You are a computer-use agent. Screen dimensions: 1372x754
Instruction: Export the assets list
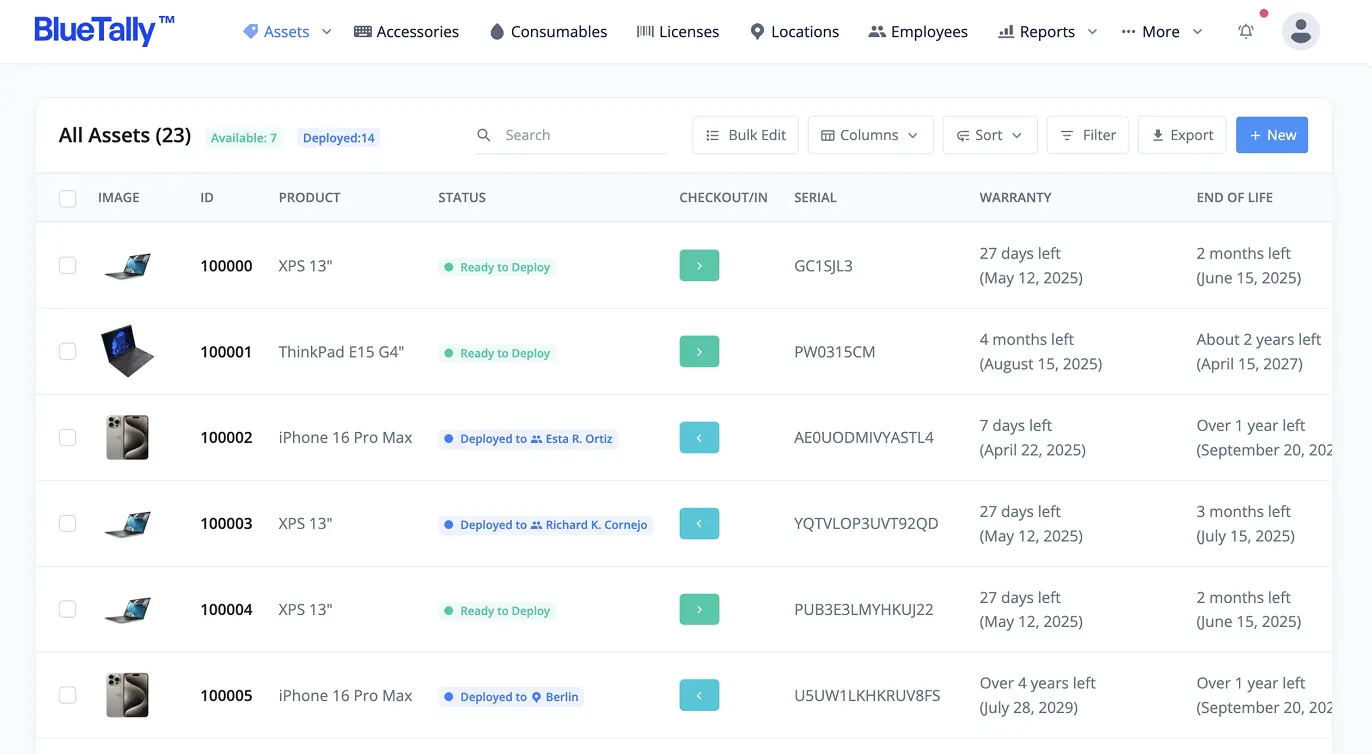(1182, 135)
